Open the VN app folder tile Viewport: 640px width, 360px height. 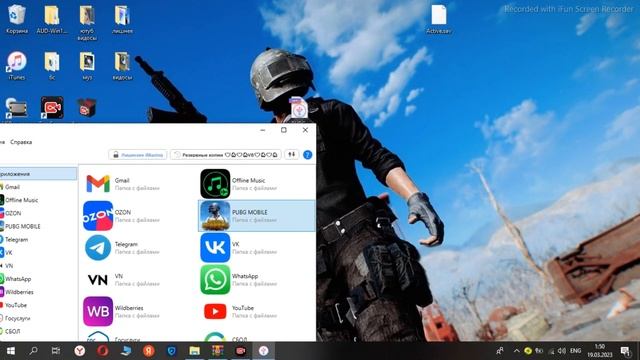139,279
